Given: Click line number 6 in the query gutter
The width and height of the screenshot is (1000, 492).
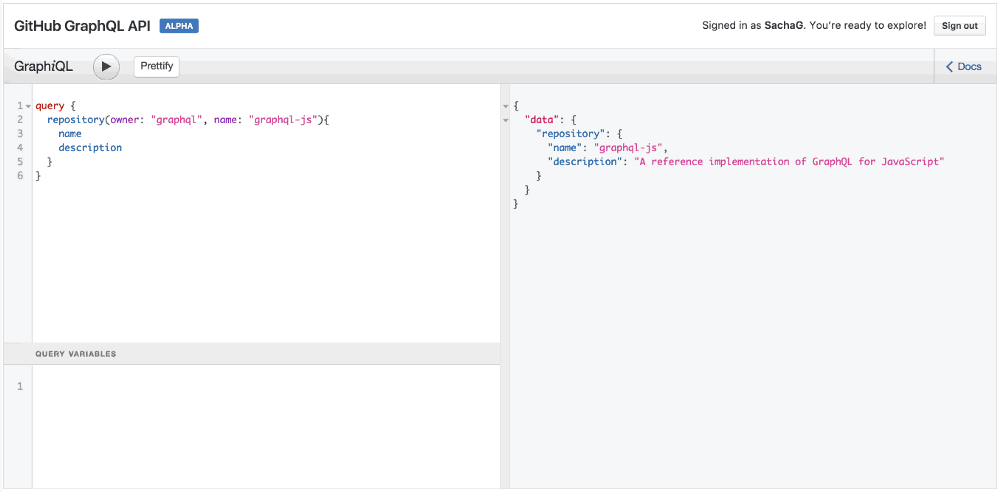Looking at the screenshot, I should 20,176.
